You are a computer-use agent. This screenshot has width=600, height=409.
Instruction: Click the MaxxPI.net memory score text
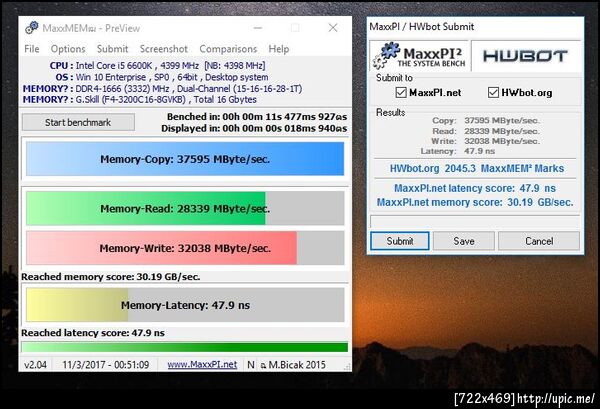475,202
